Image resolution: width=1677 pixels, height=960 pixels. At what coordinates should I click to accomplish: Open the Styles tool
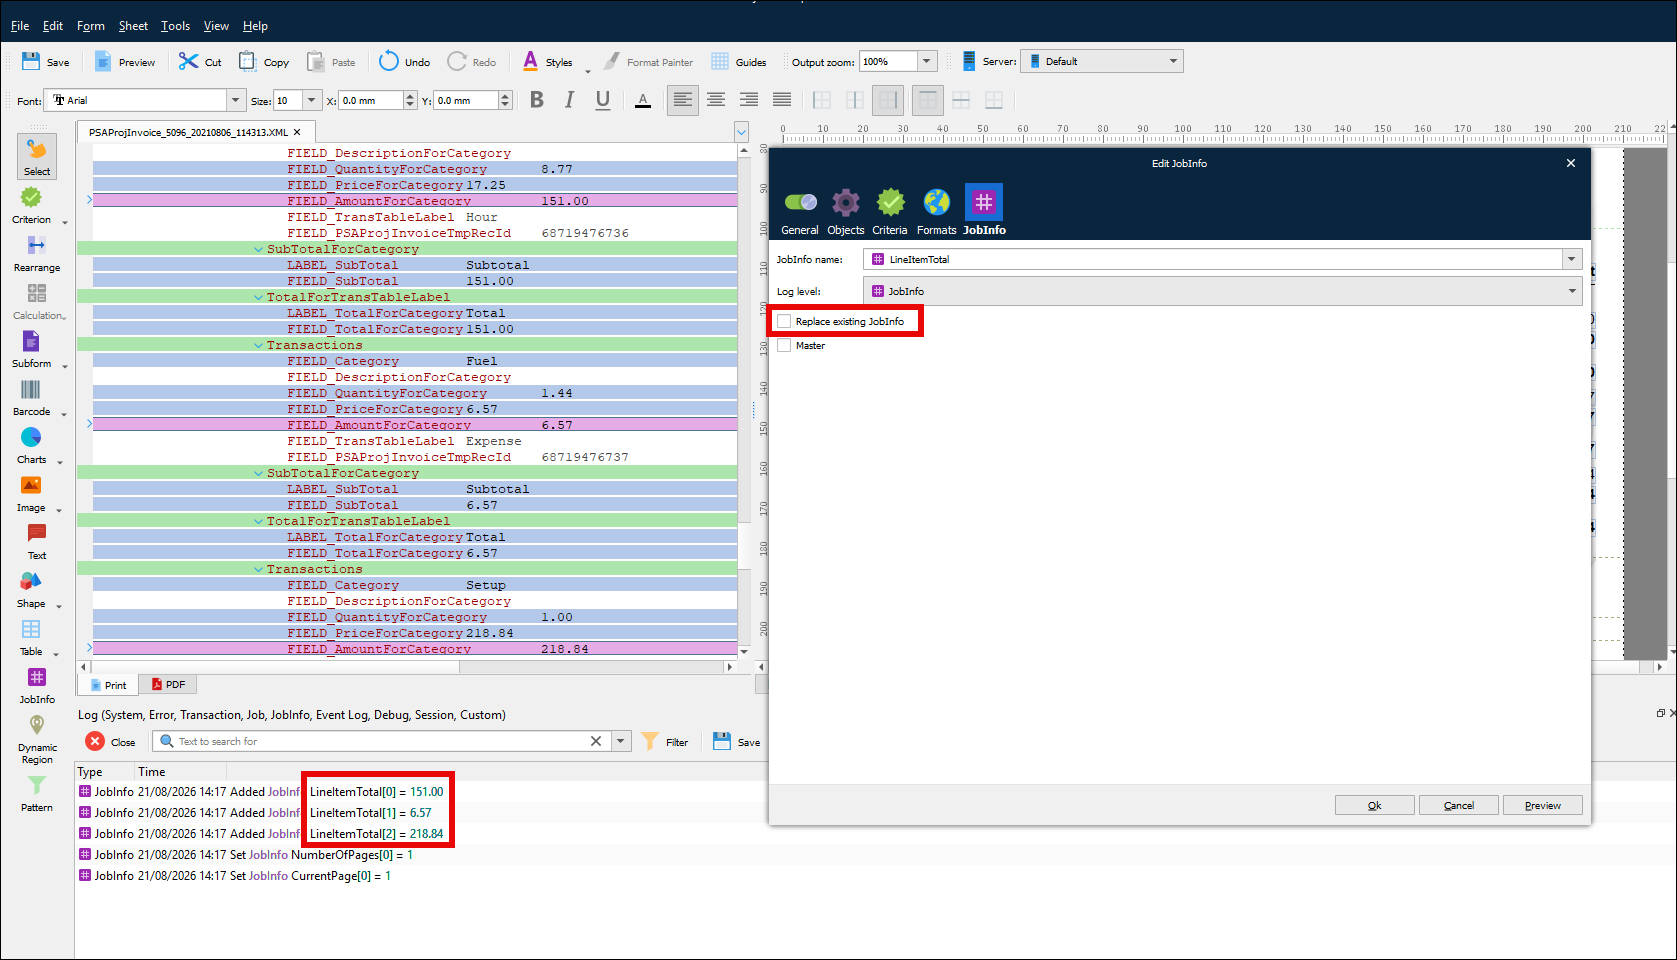(548, 62)
